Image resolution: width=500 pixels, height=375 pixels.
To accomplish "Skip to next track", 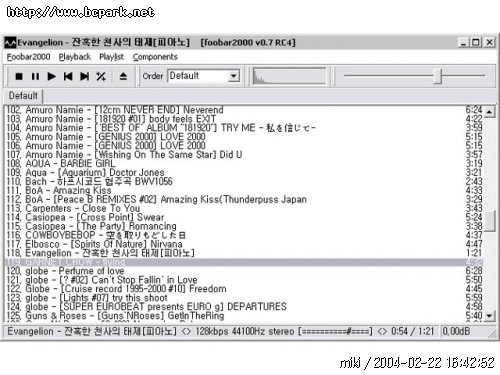I will click(x=85, y=76).
